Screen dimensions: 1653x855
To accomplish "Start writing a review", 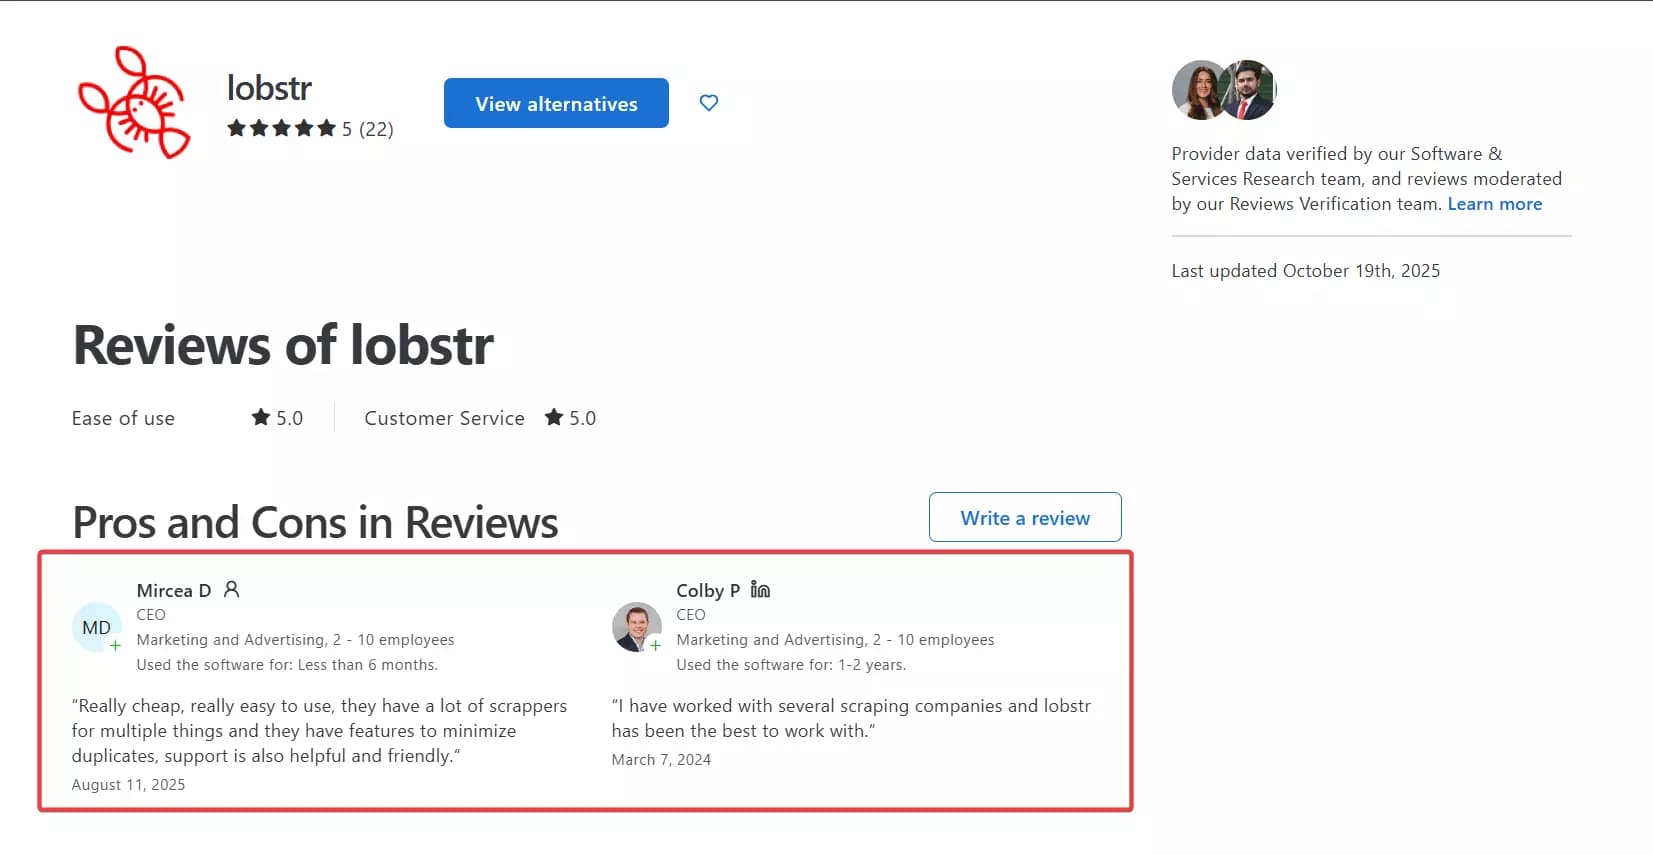I will [1025, 517].
